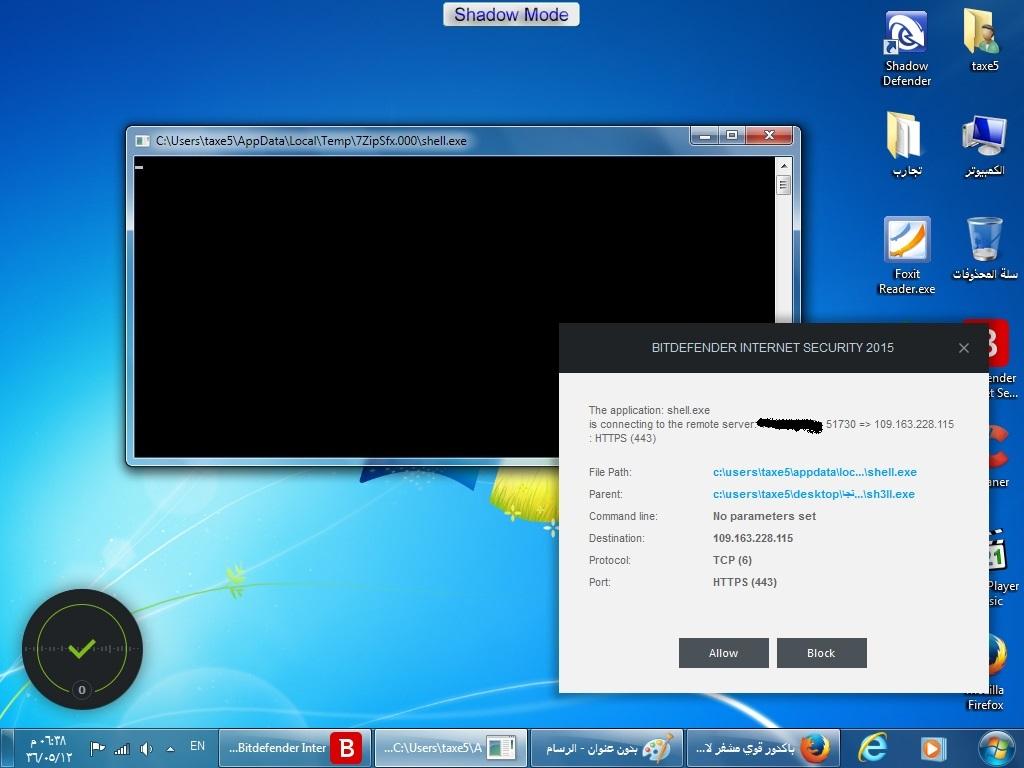The height and width of the screenshot is (768, 1024).
Task: Click the Shadow Mode label at top
Action: coord(511,14)
